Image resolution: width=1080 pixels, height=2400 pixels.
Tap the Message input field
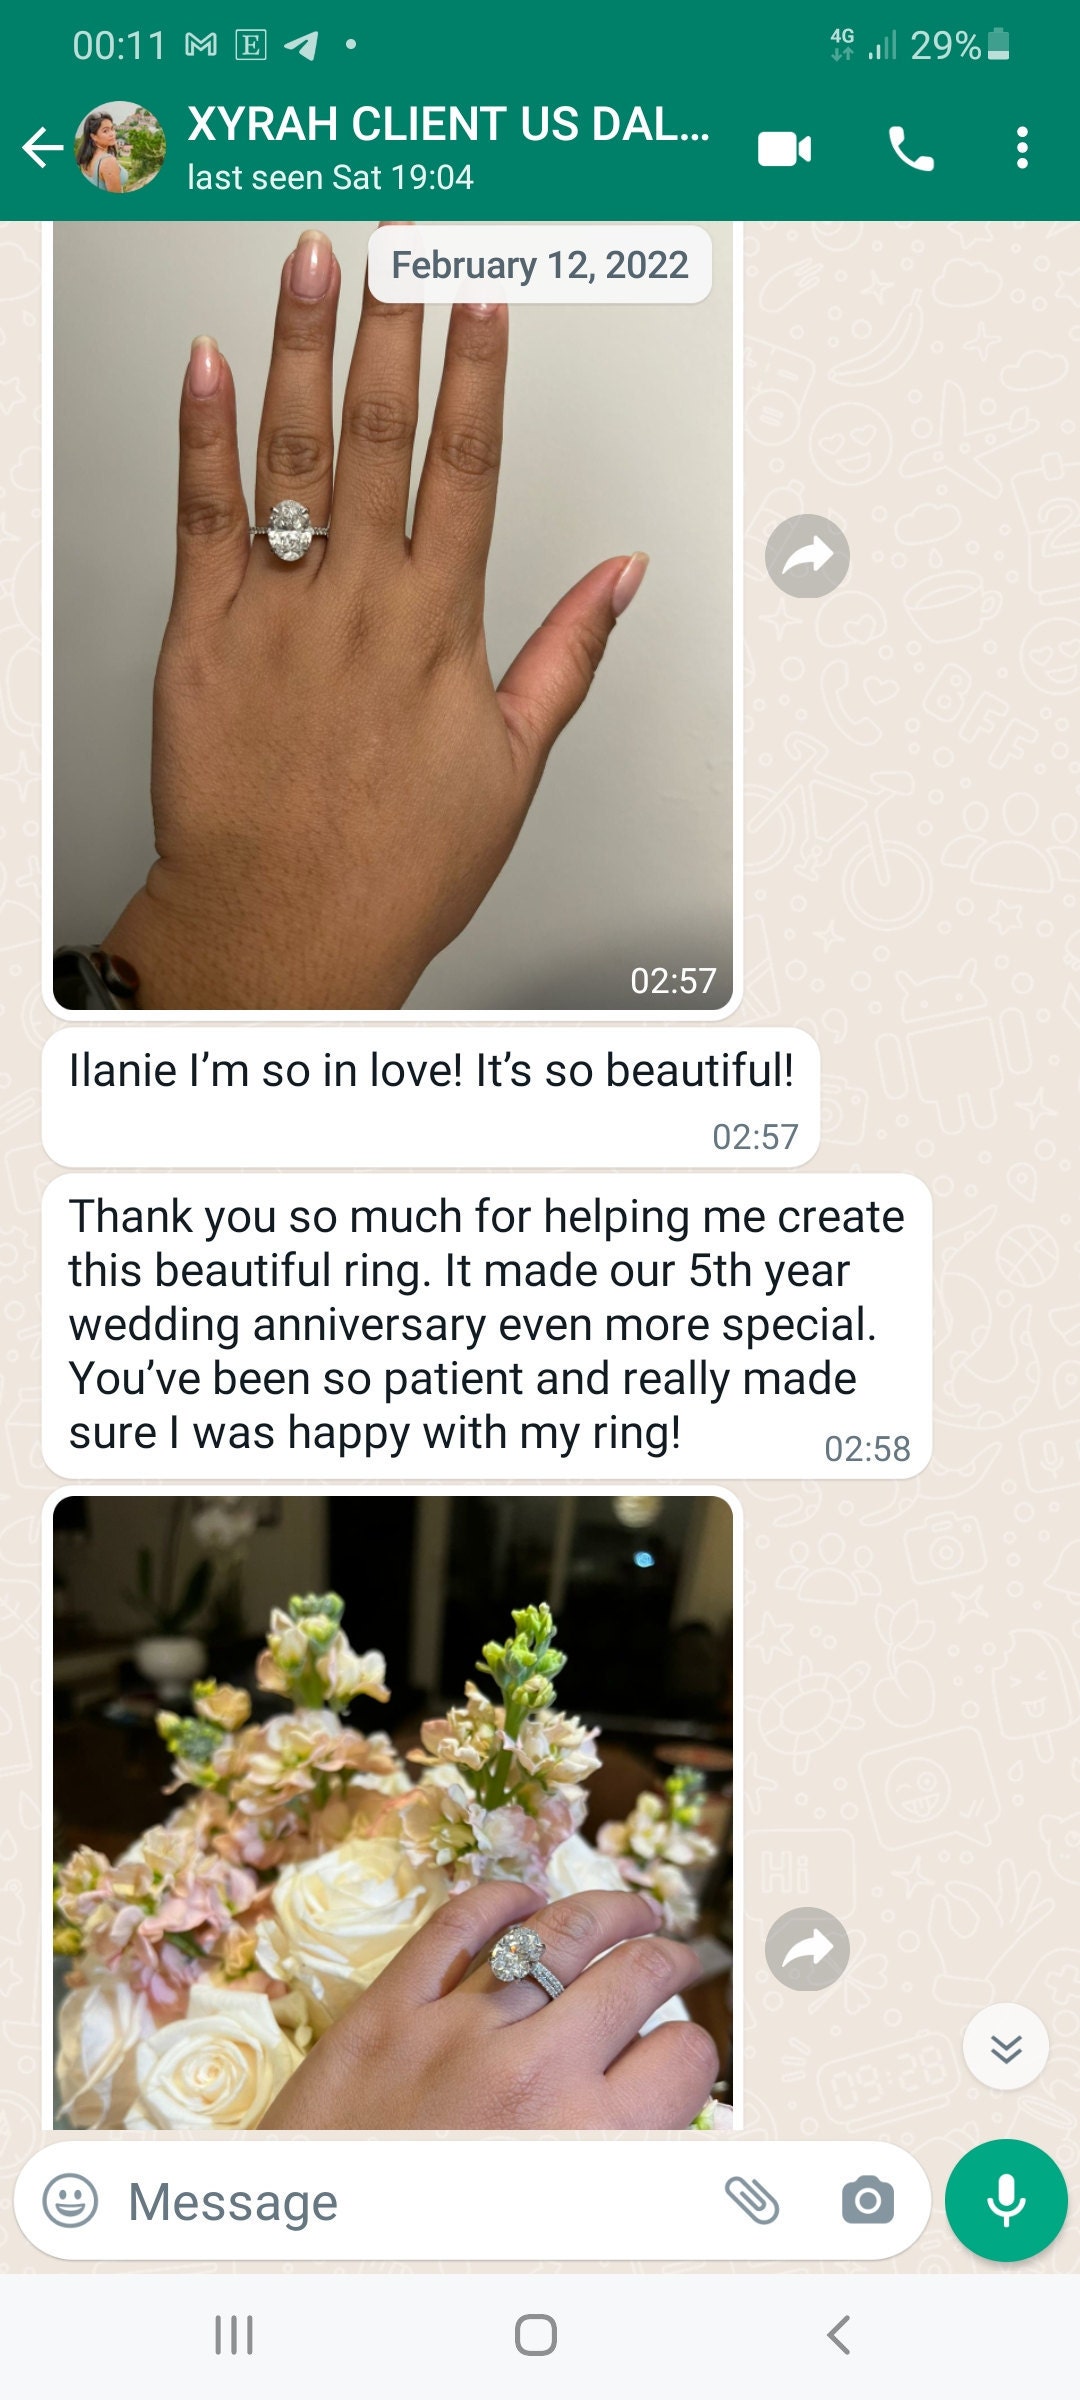pos(420,2201)
